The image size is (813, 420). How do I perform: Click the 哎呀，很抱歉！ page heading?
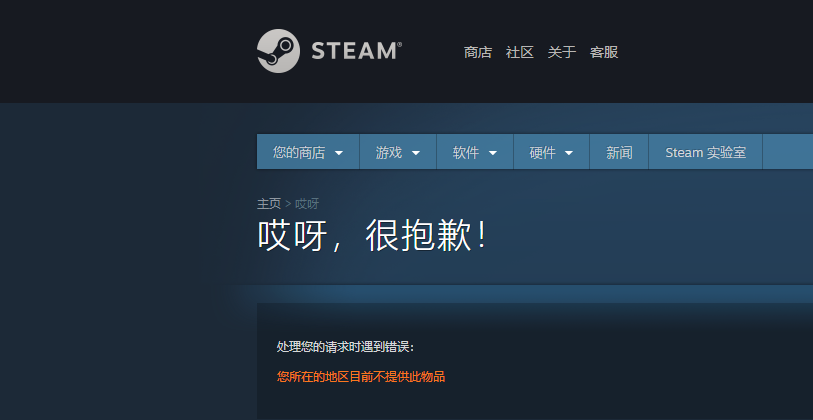pyautogui.click(x=374, y=236)
